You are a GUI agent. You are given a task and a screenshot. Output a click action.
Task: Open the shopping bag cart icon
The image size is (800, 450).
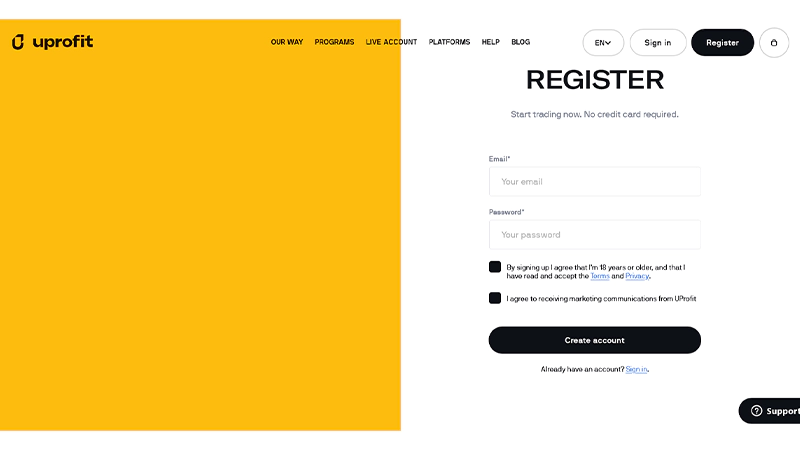tap(774, 43)
